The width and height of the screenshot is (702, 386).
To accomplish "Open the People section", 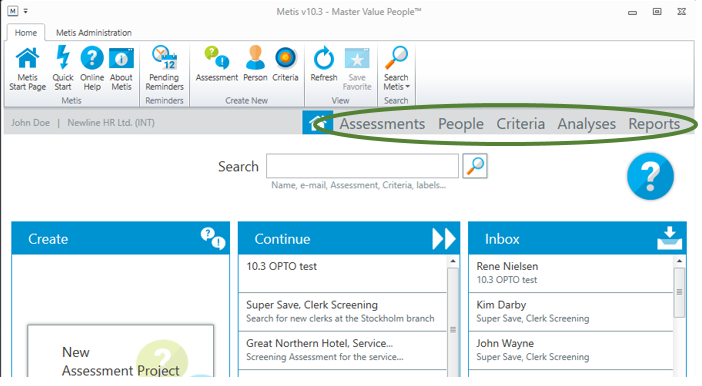I will click(x=461, y=124).
